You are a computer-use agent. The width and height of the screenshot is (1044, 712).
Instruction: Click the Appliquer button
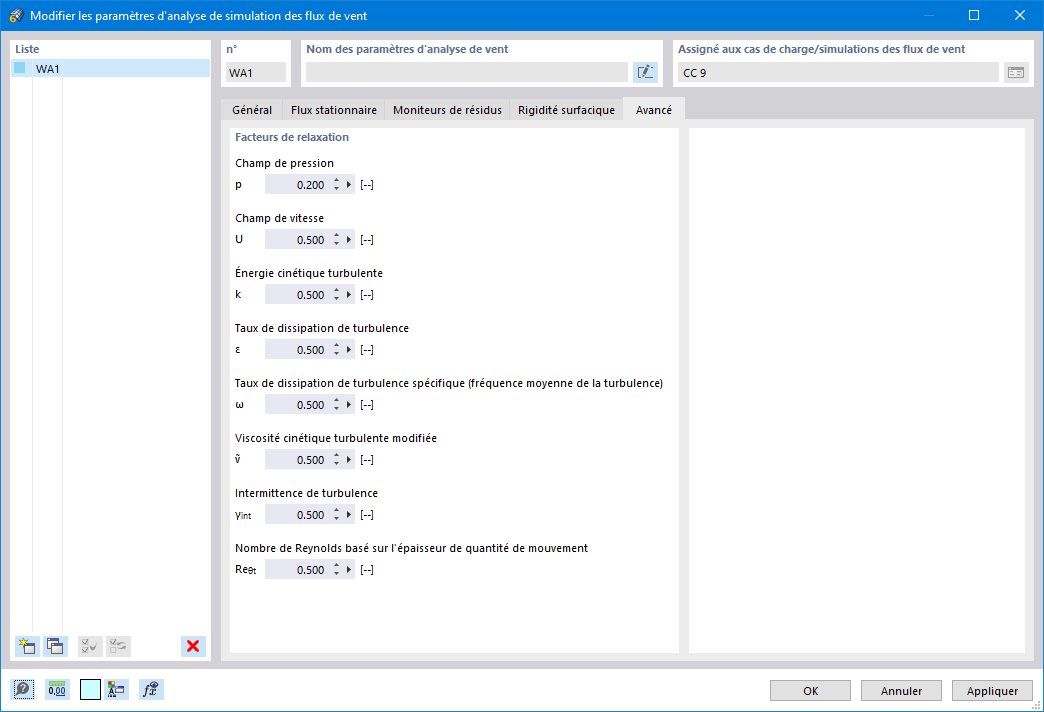[992, 691]
